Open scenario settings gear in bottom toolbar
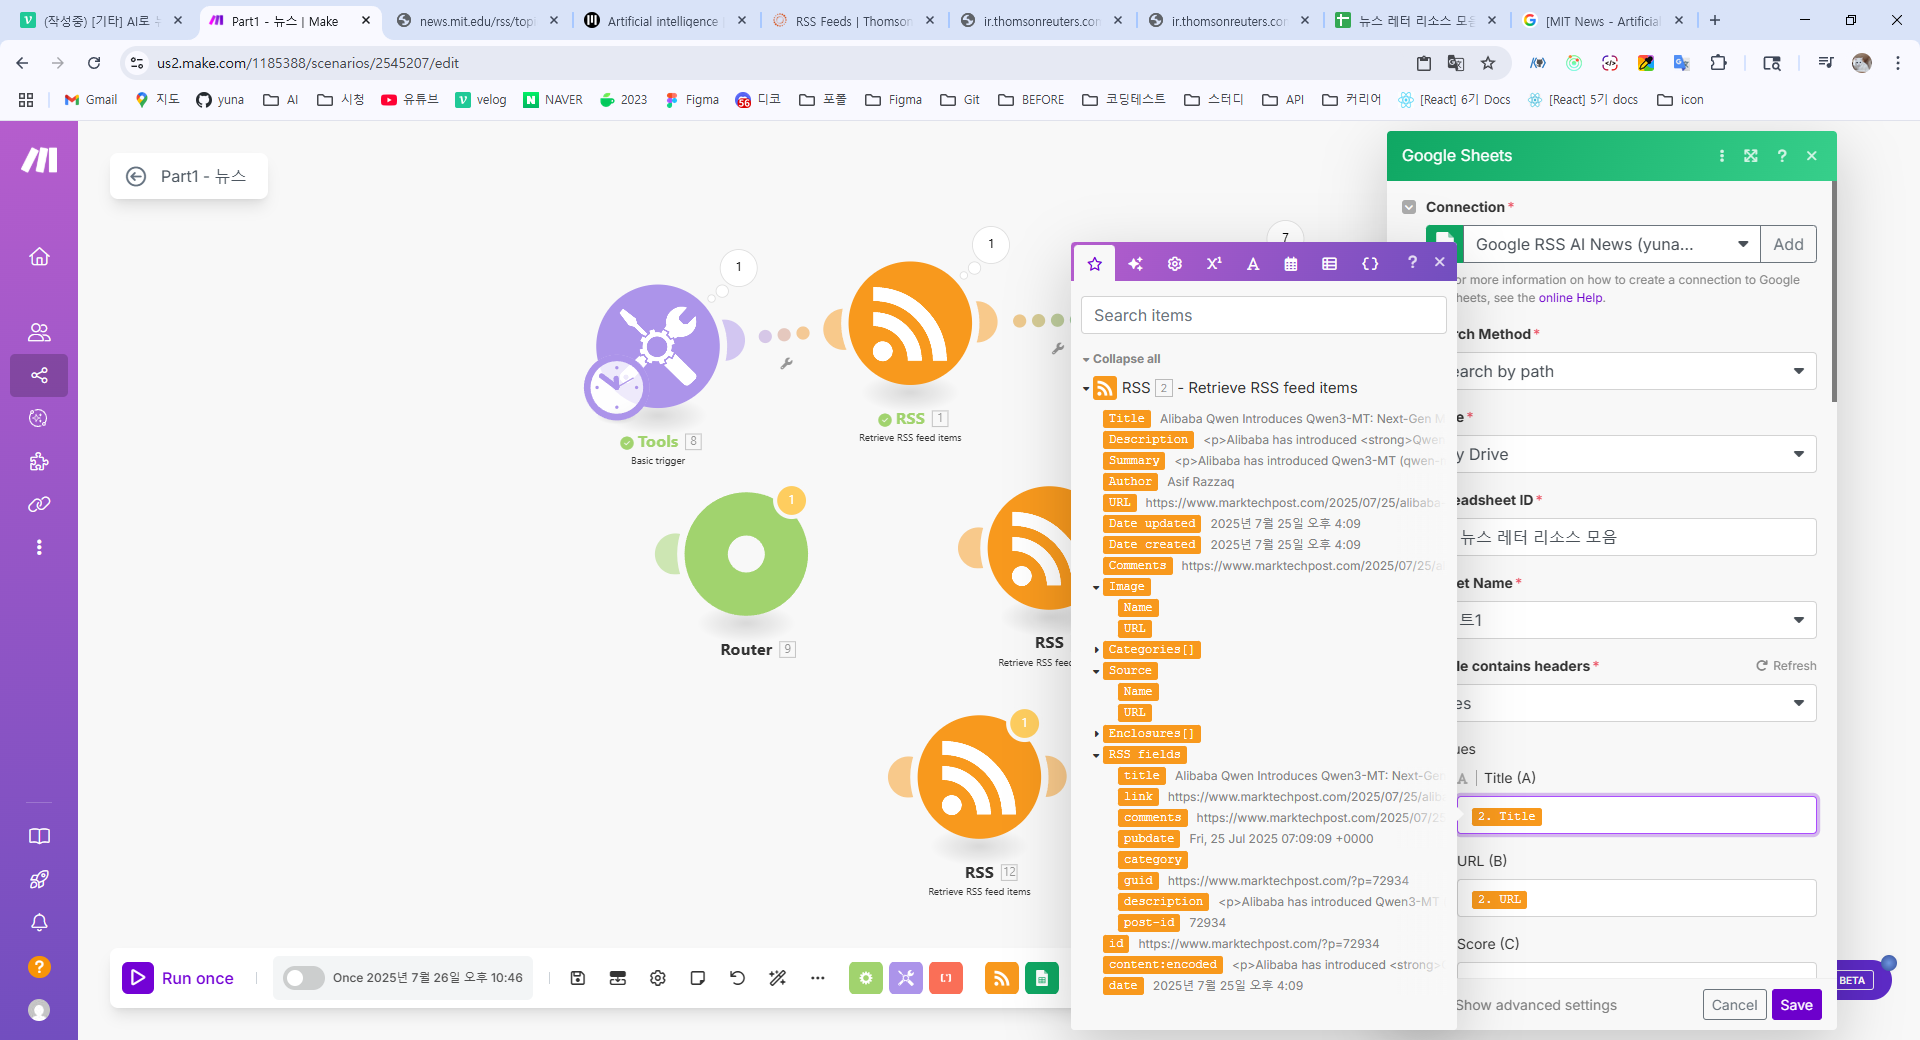This screenshot has width=1920, height=1040. pyautogui.click(x=658, y=978)
